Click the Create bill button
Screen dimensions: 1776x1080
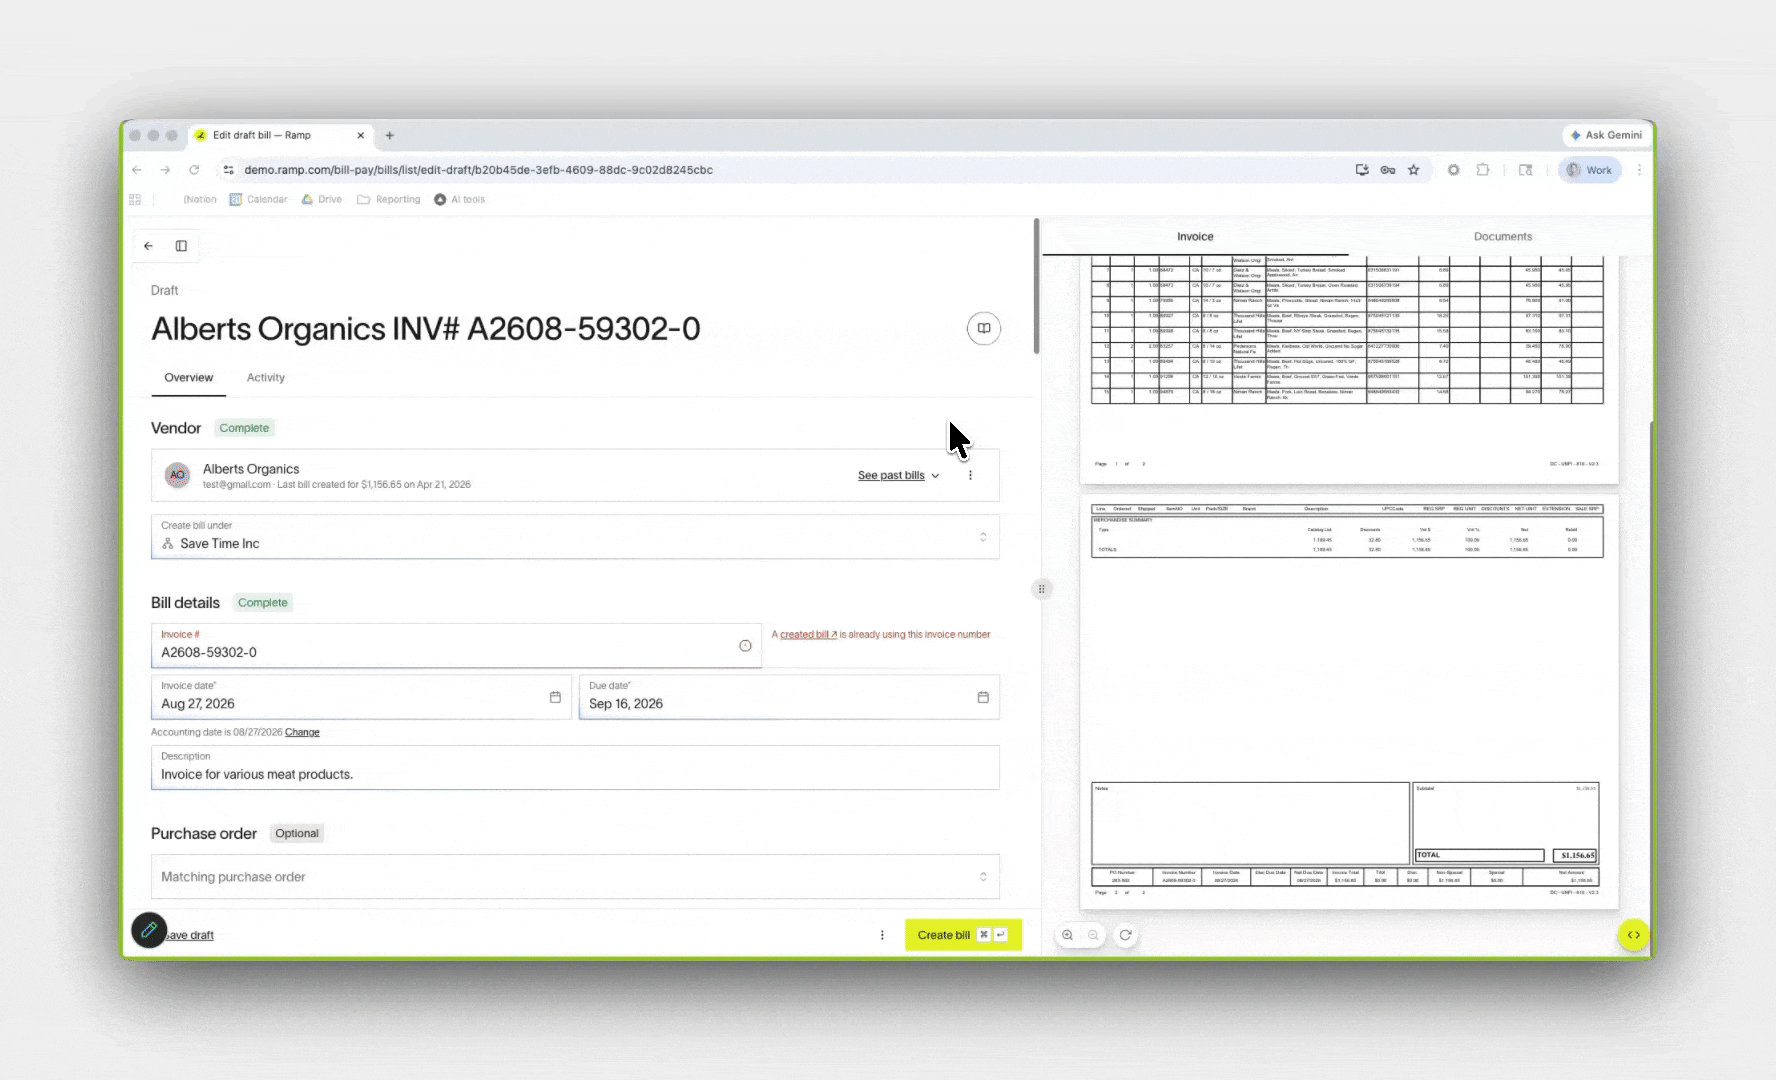click(963, 935)
